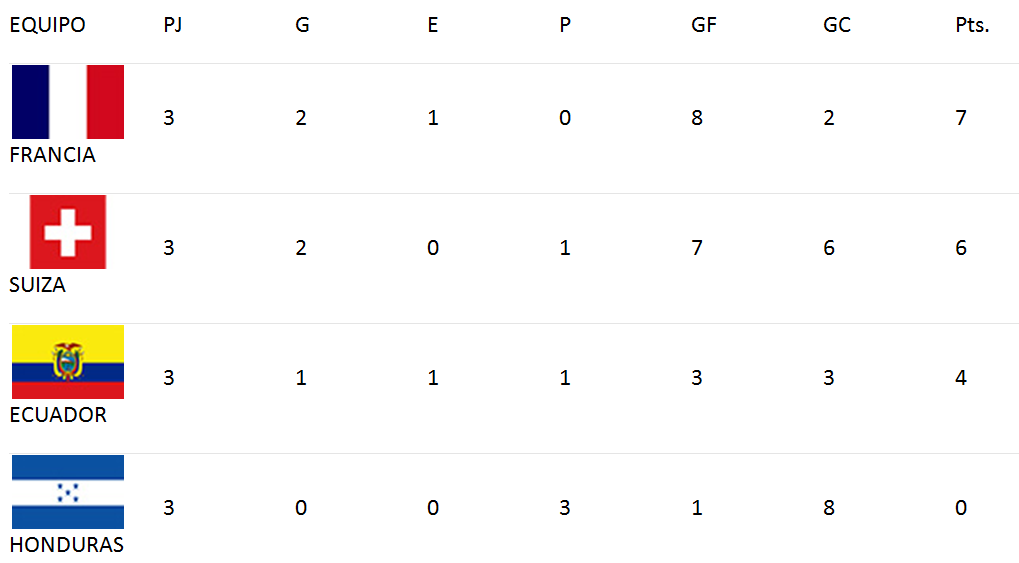The image size is (1019, 563).
Task: Click the E draws column header
Action: 433,25
